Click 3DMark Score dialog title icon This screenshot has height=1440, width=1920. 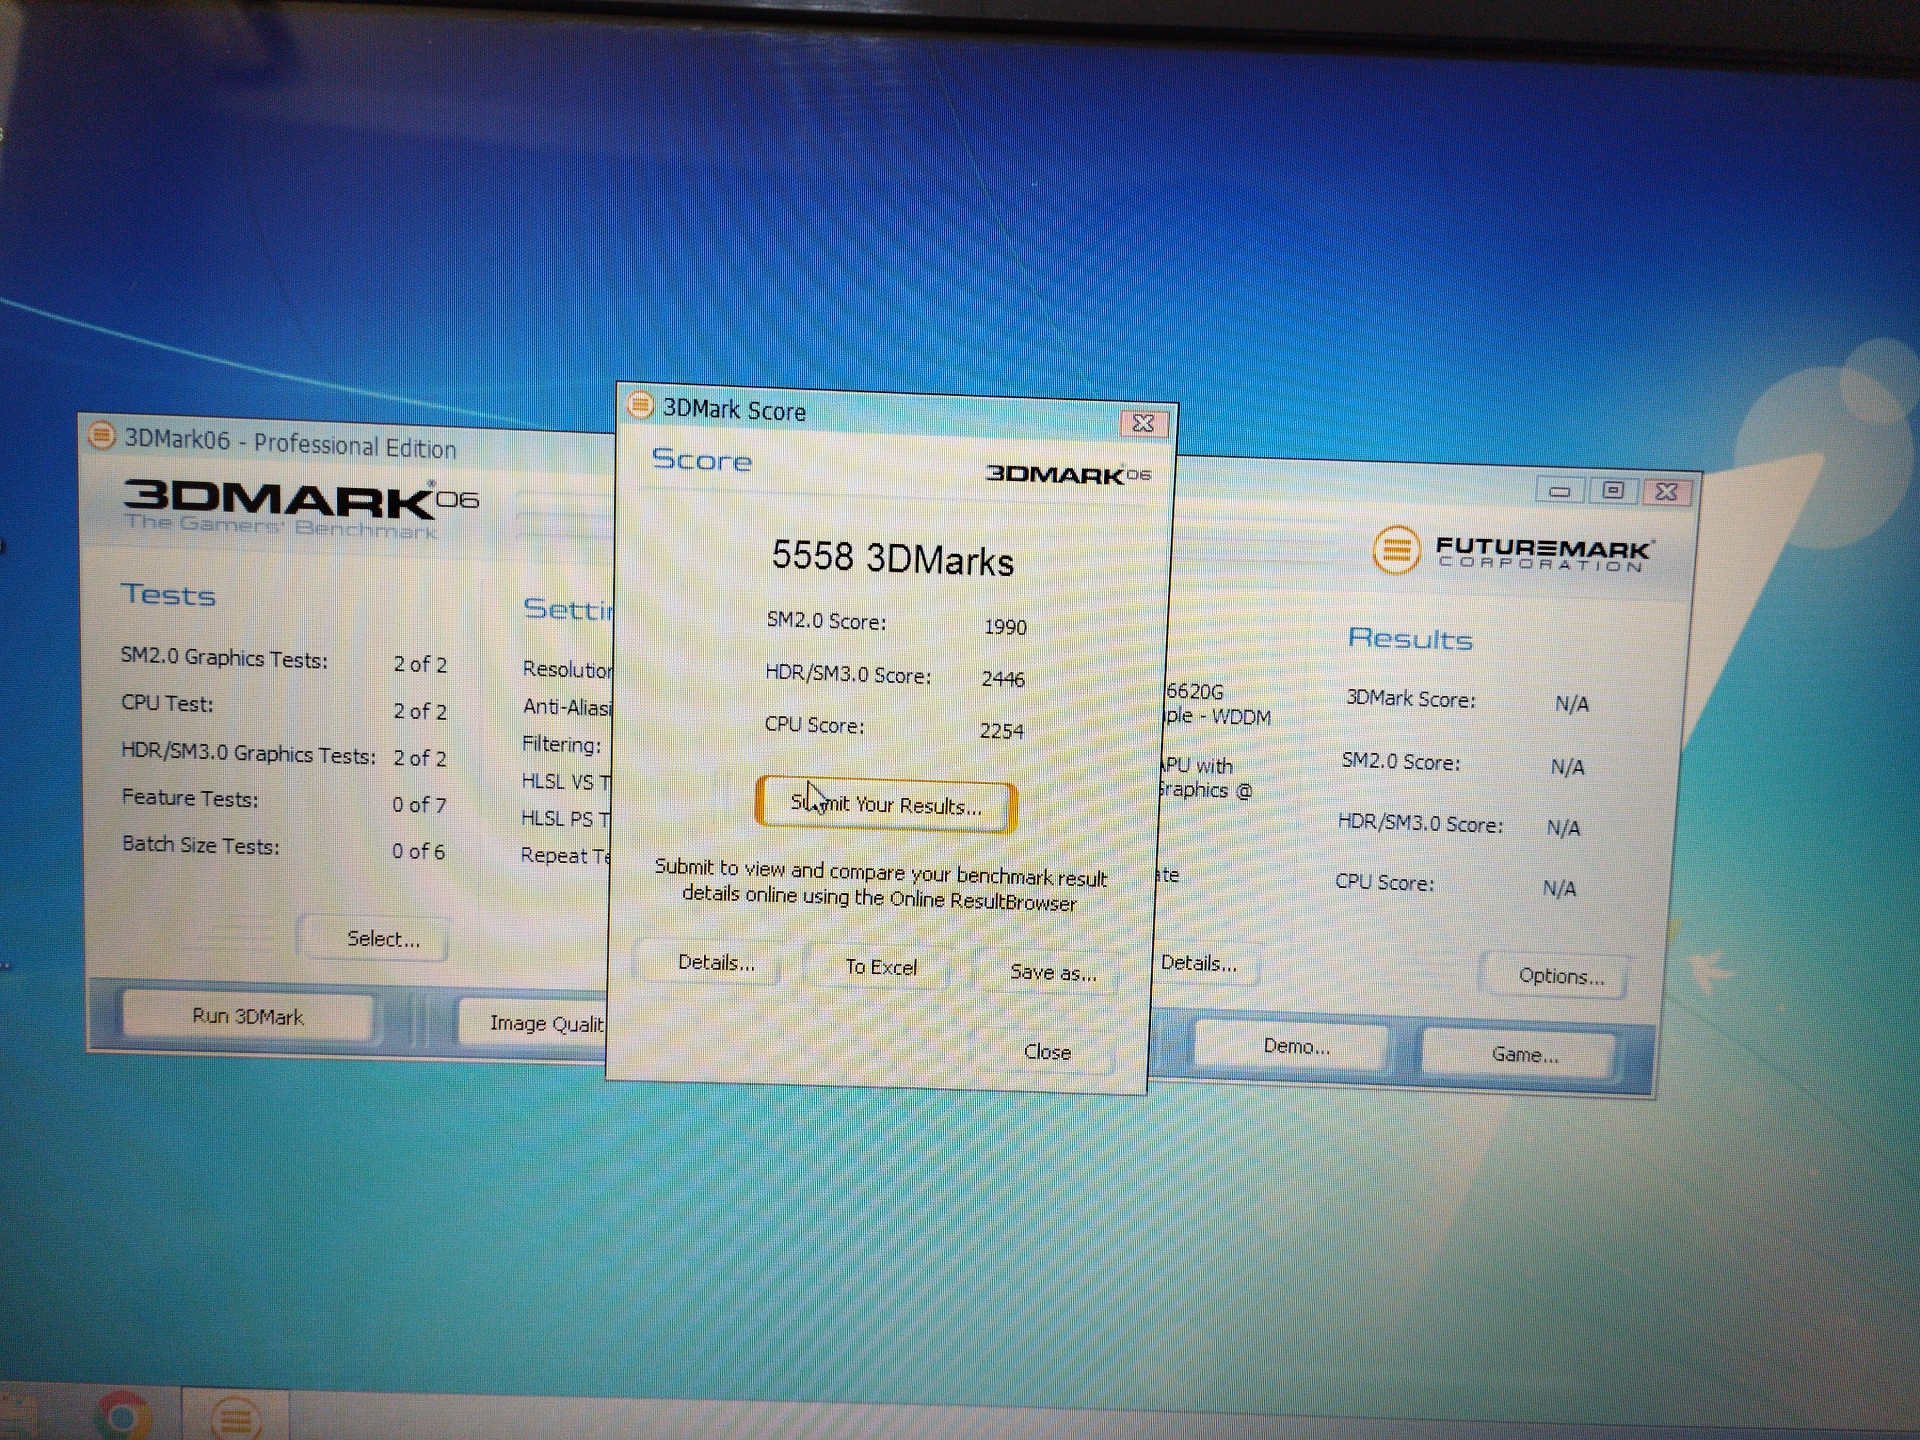pyautogui.click(x=640, y=405)
